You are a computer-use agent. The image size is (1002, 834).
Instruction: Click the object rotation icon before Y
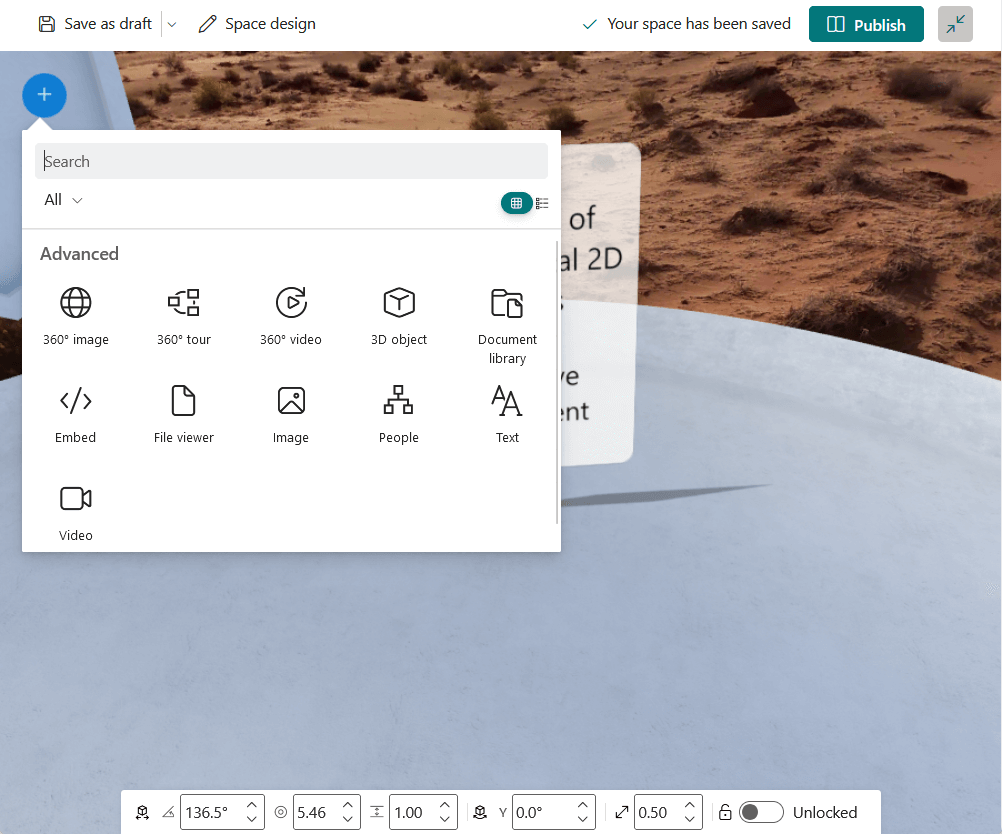click(x=481, y=812)
